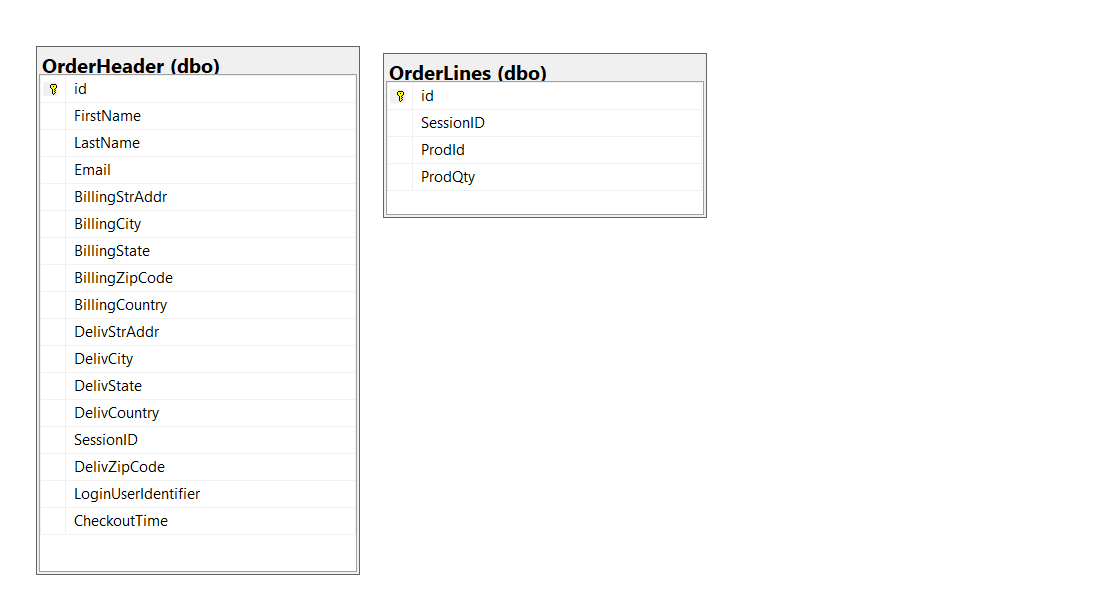Image resolution: width=1111 pixels, height=597 pixels.
Task: Select the OrderHeader (dbo) table title
Action: [x=131, y=66]
